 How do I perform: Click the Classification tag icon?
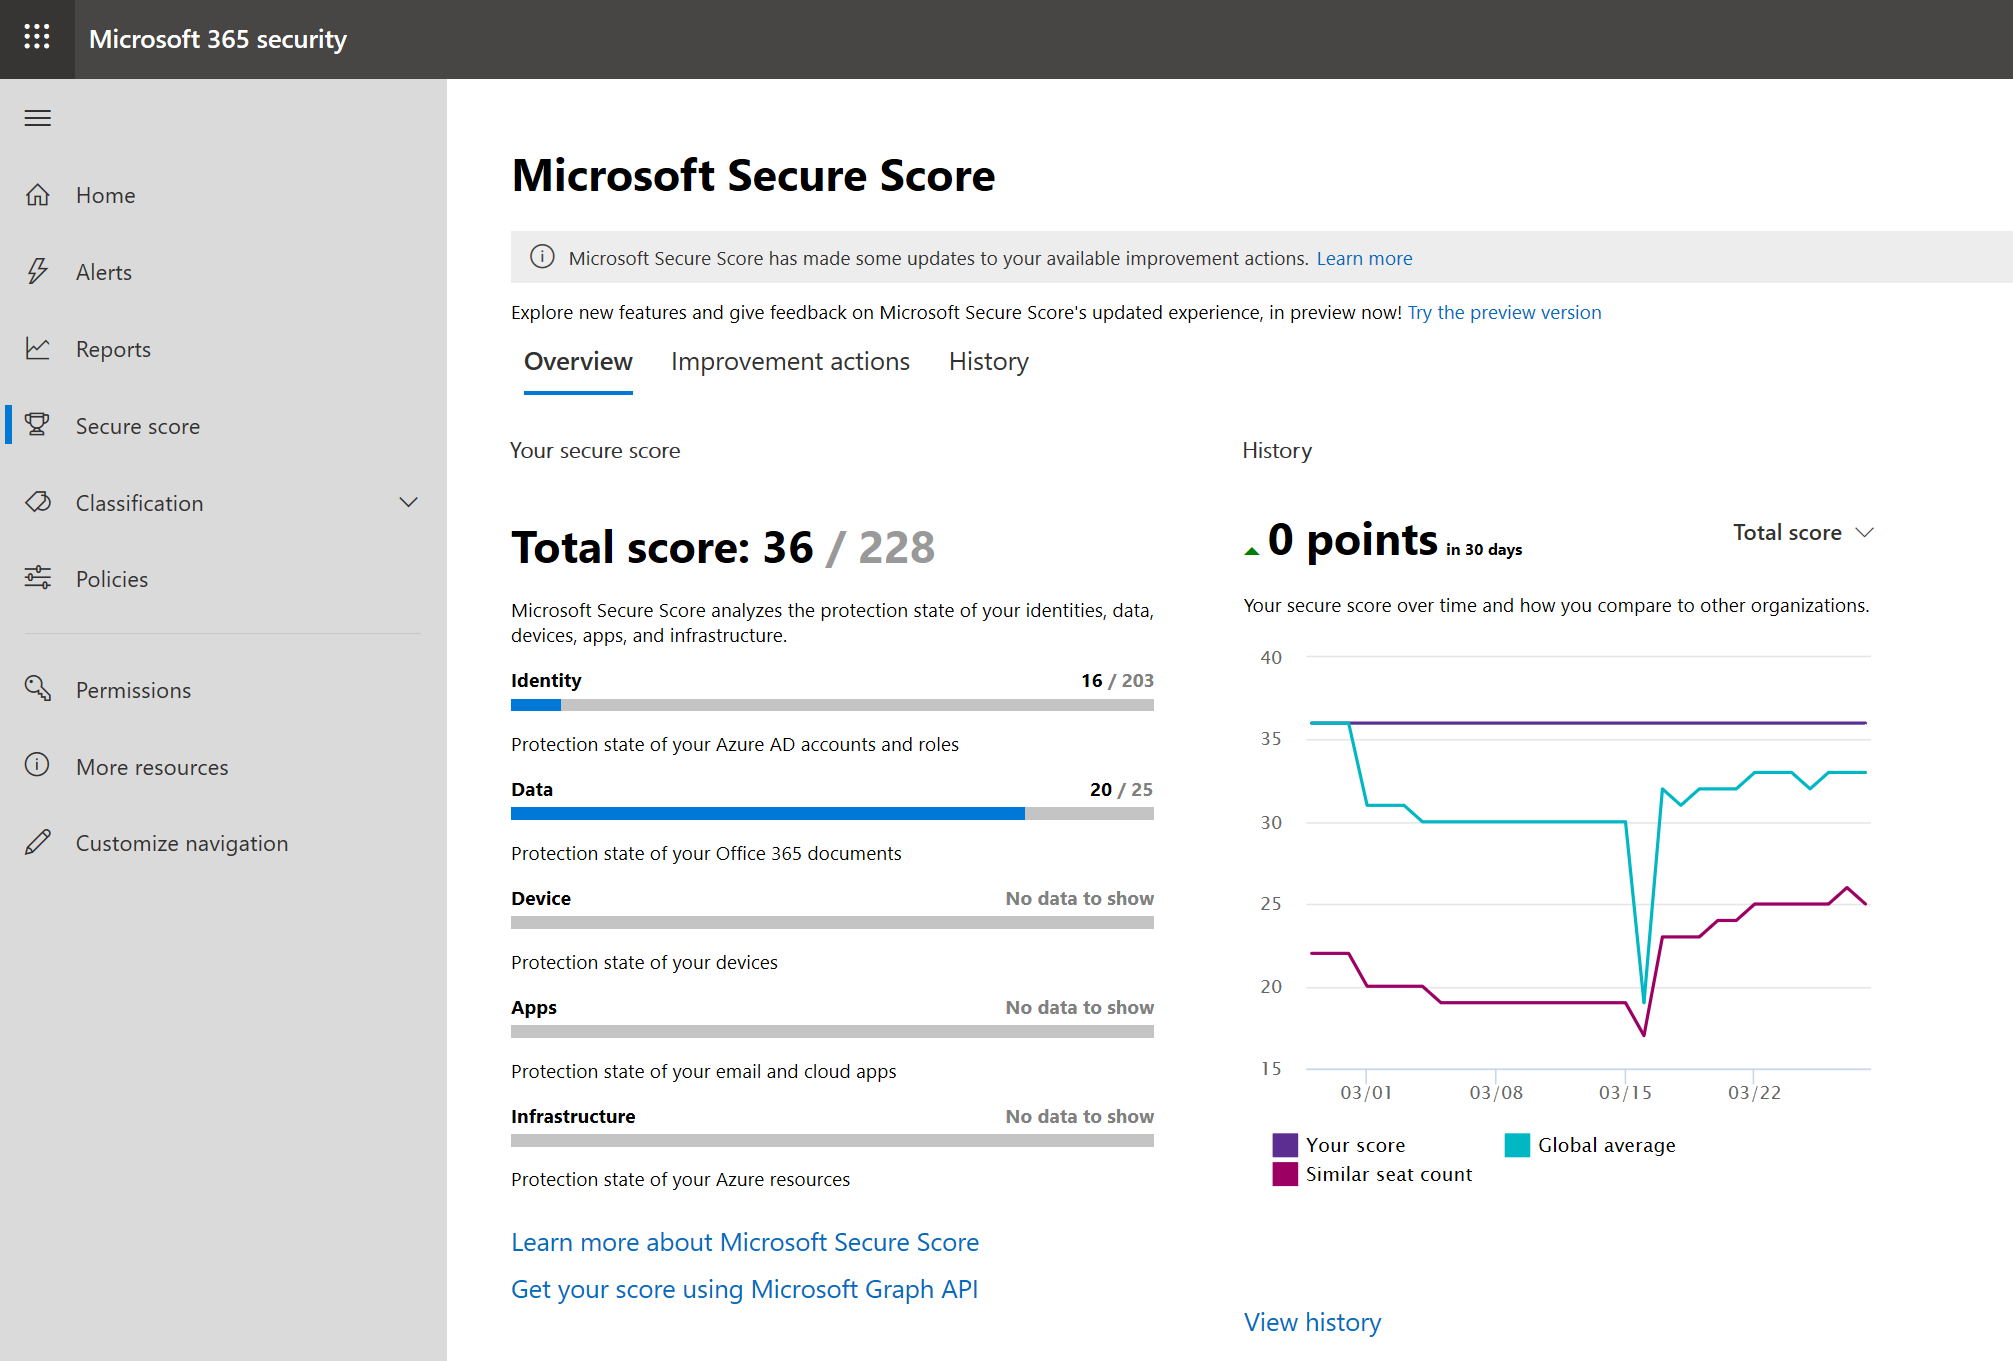click(38, 502)
